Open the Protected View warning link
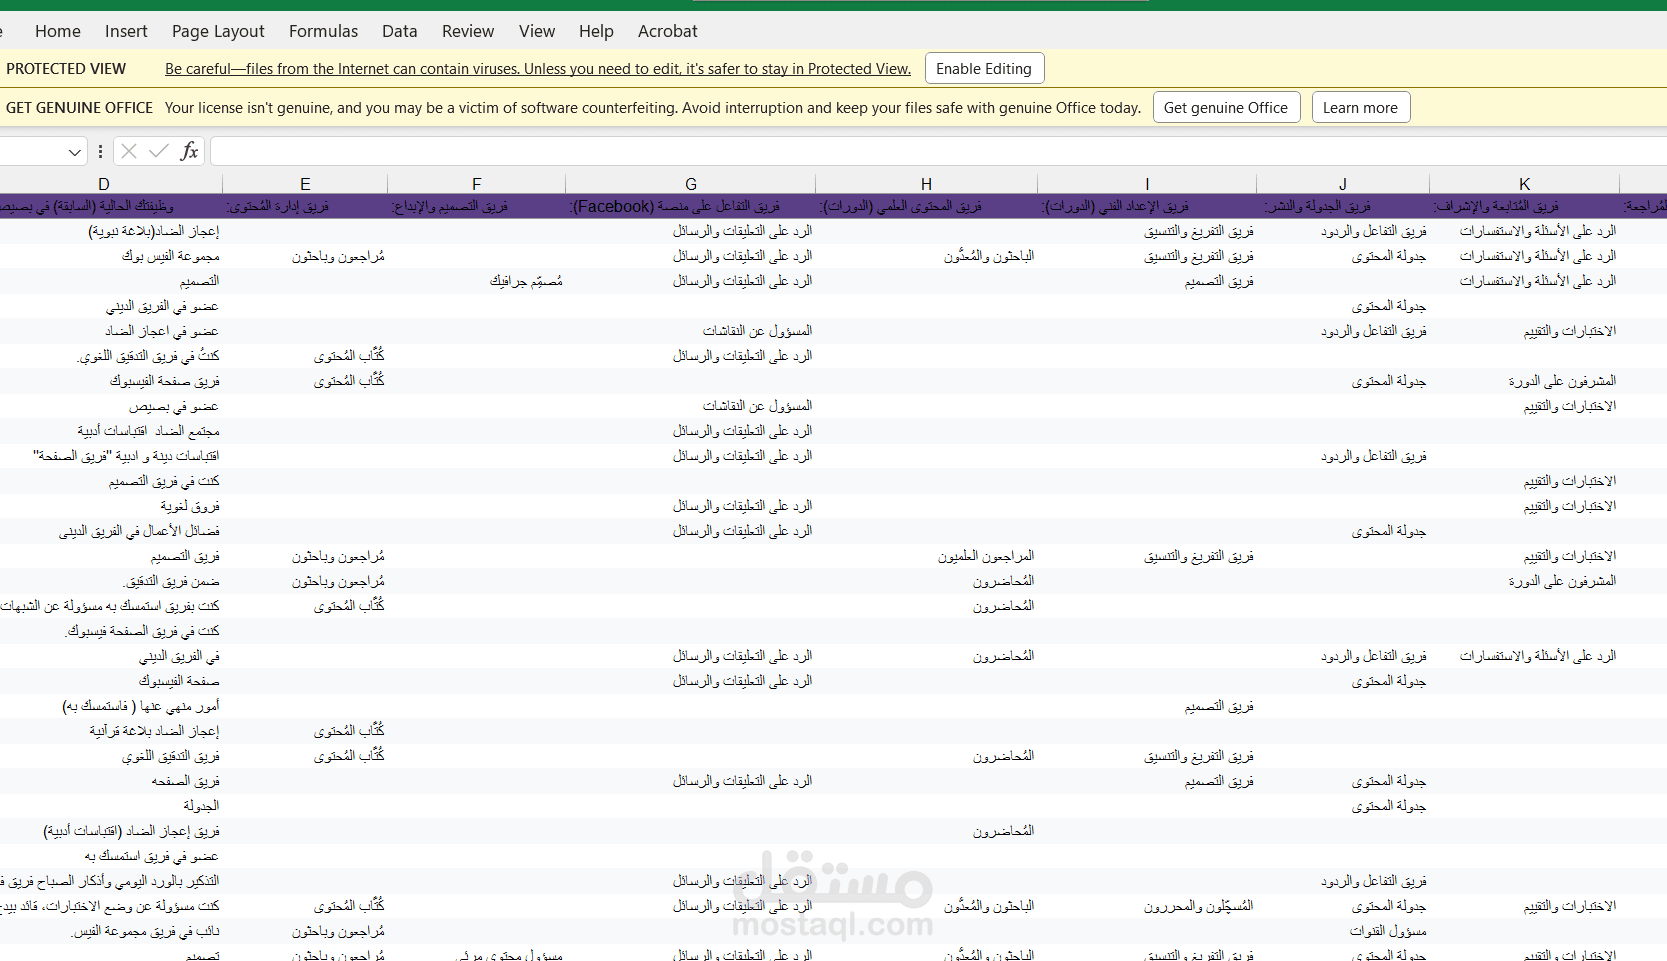The image size is (1667, 961). pyautogui.click(x=538, y=68)
